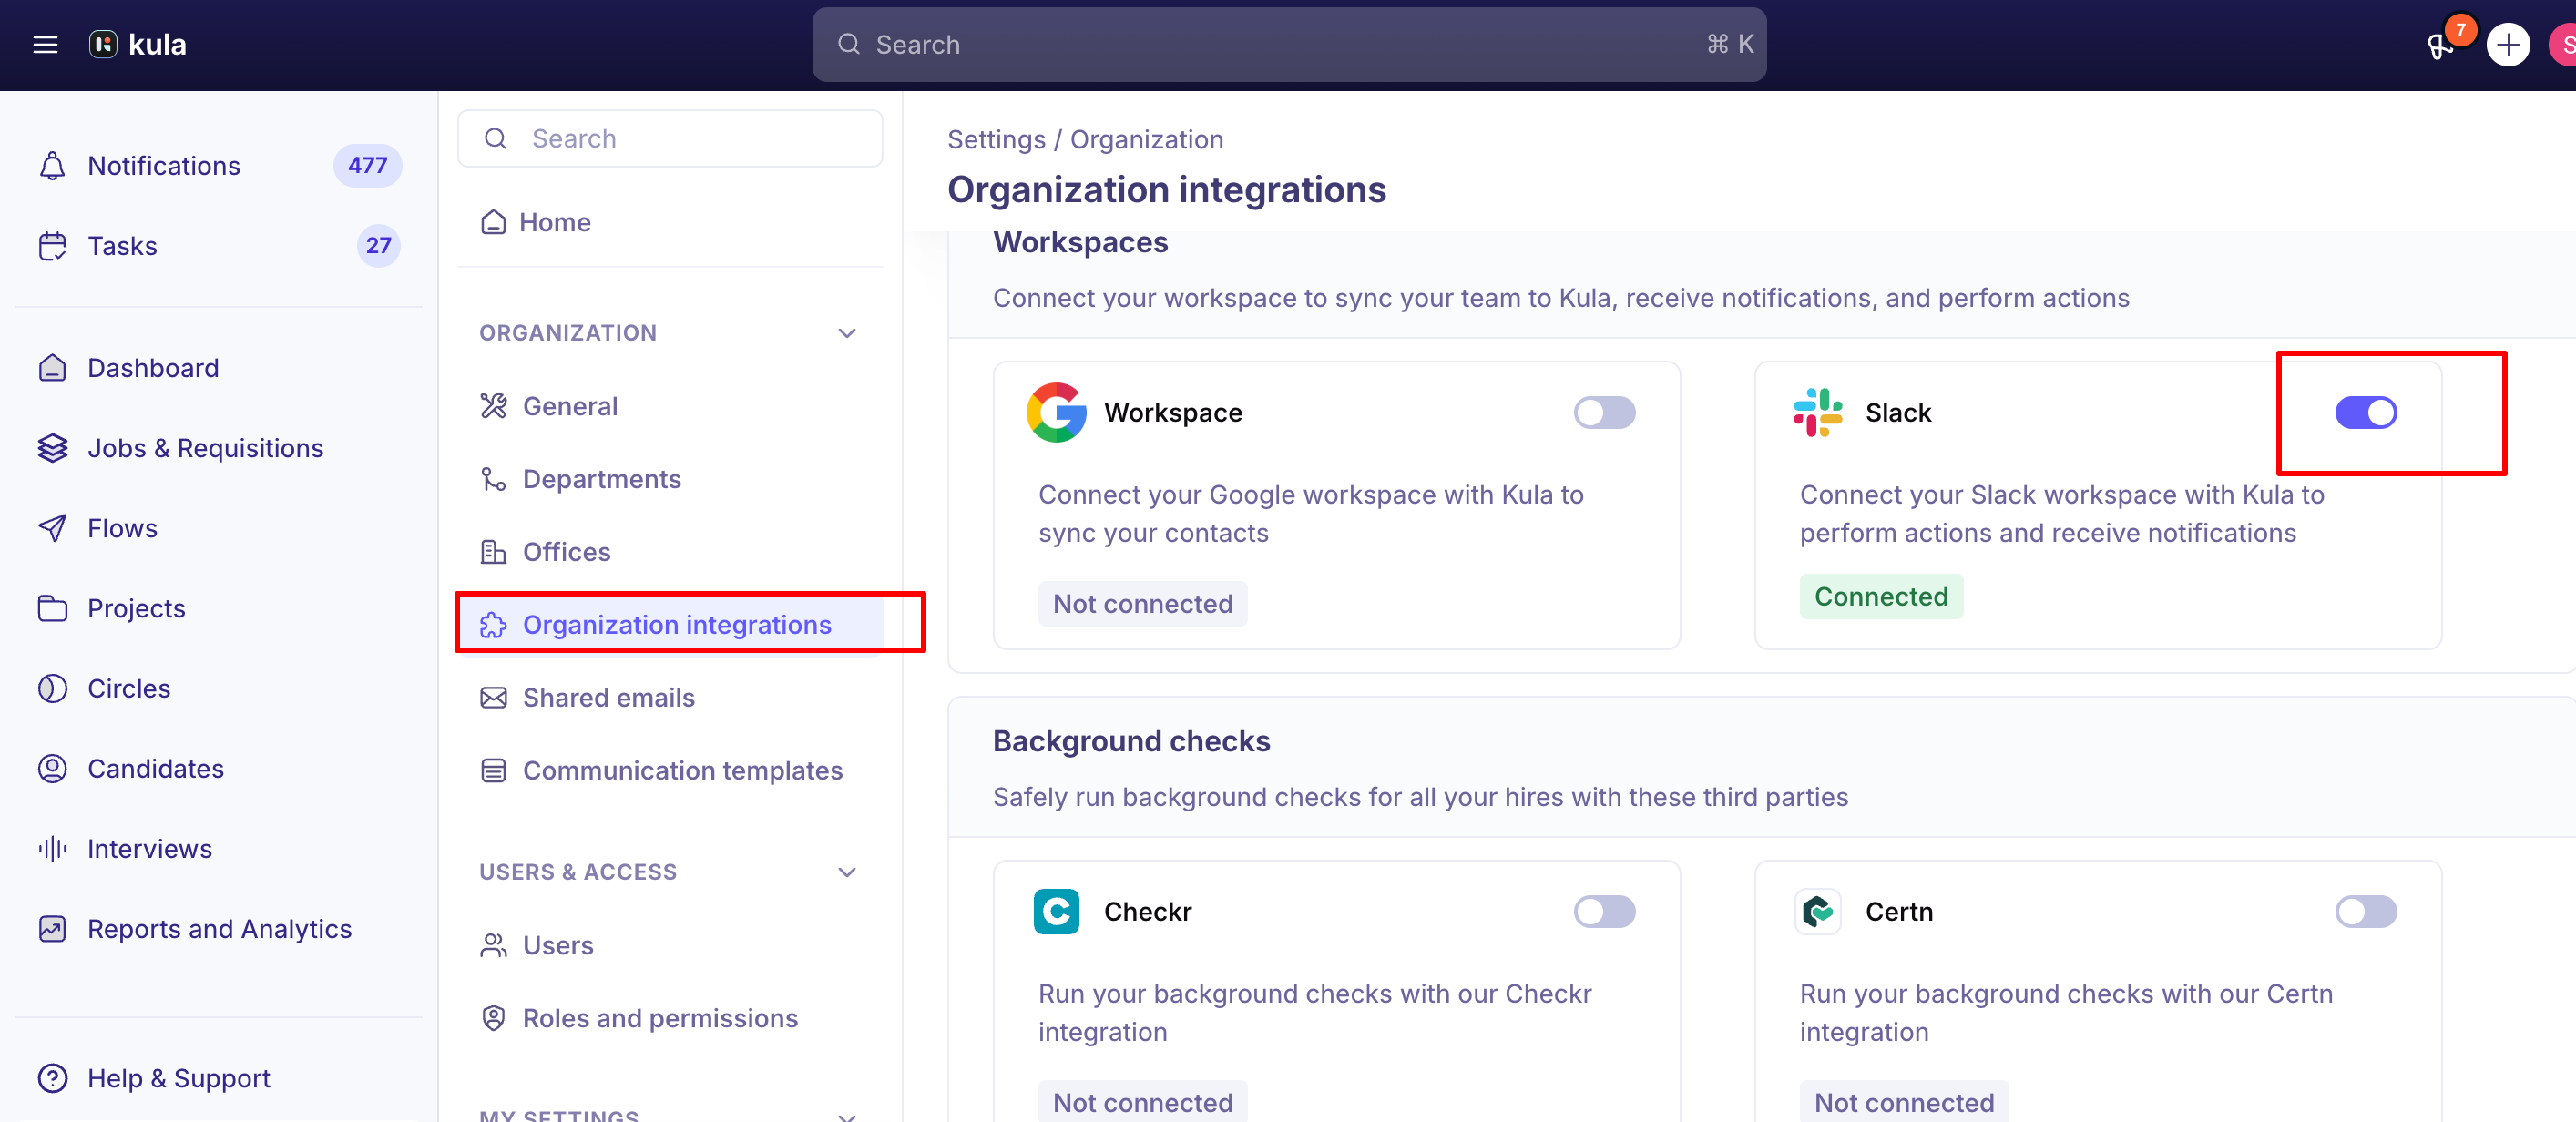Click the Candidates person icon
2576x1122 pixels.
click(x=52, y=768)
